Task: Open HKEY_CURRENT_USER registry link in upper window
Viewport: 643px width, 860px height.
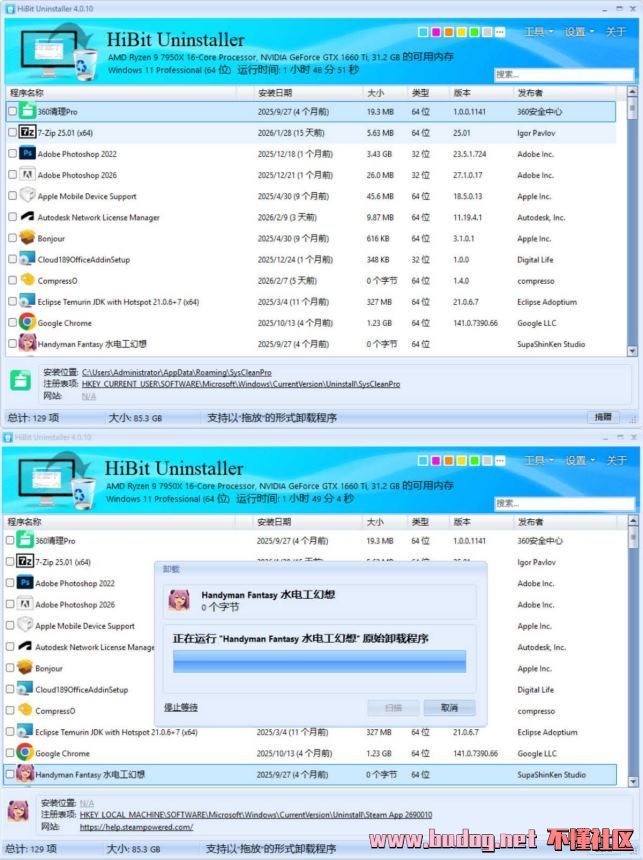Action: (241, 384)
